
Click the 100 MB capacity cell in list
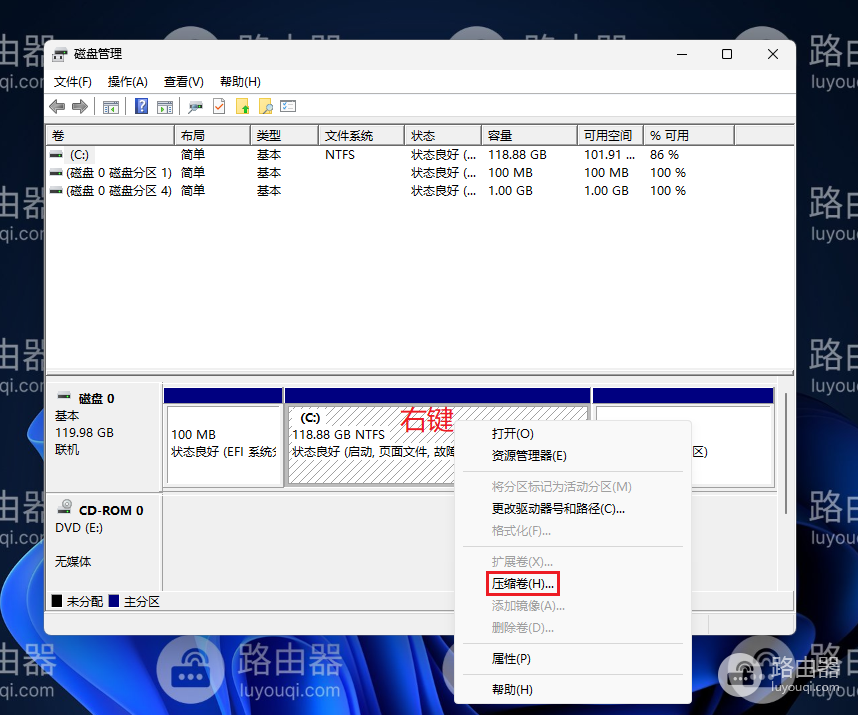pyautogui.click(x=510, y=173)
